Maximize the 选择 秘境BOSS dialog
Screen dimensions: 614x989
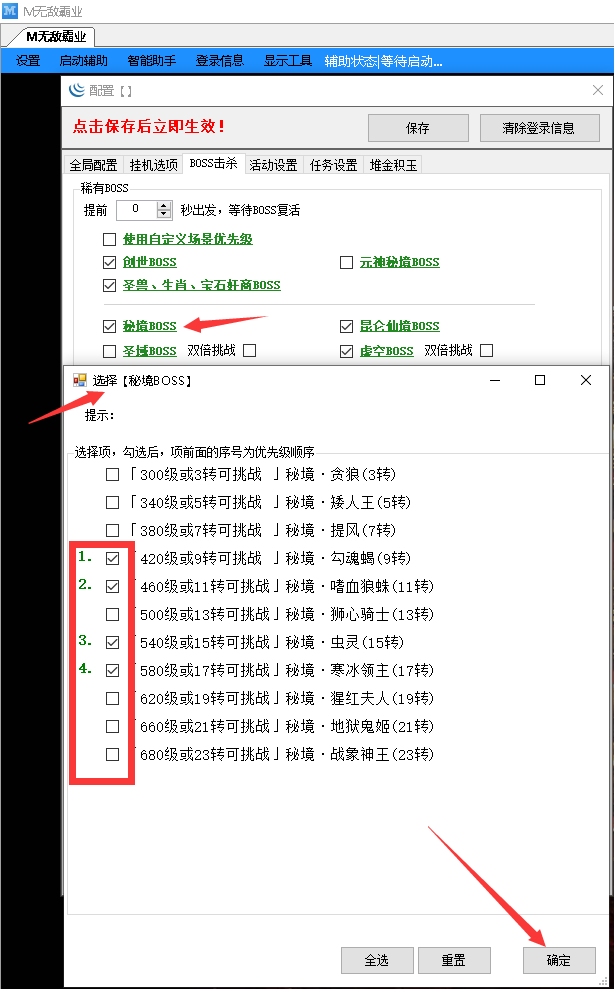(x=540, y=380)
